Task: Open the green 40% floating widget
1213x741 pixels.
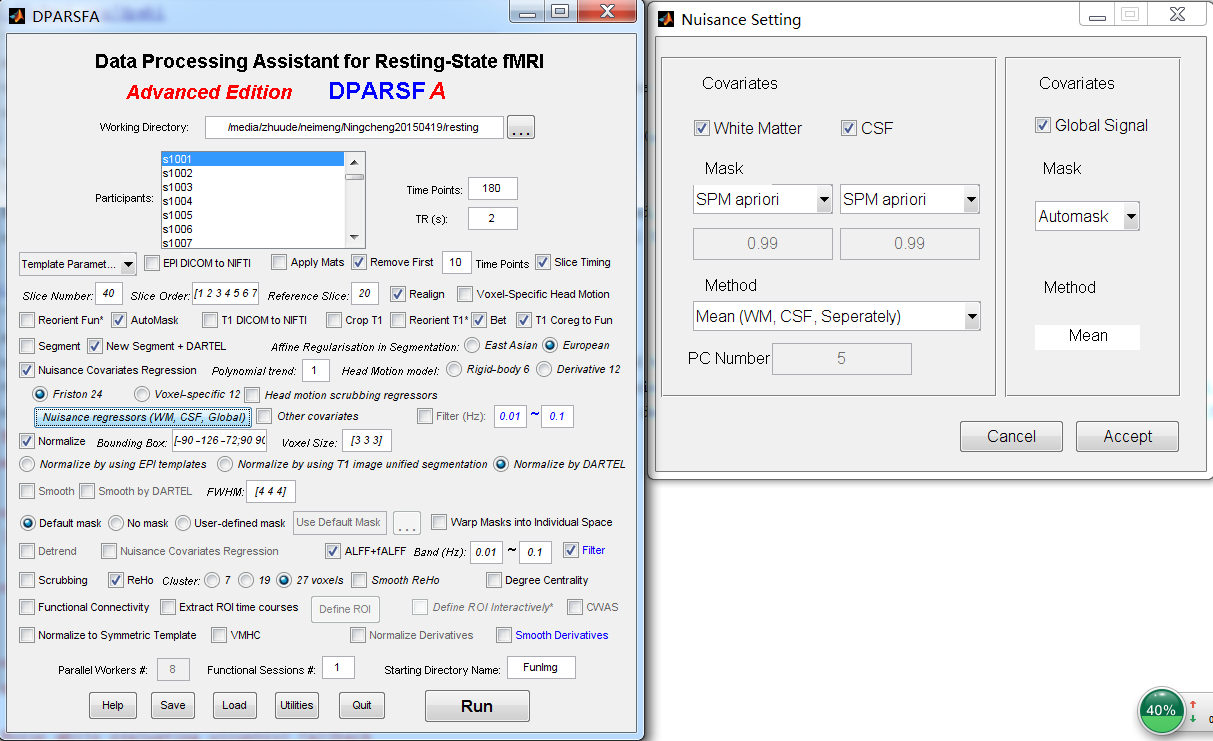Action: [1161, 710]
